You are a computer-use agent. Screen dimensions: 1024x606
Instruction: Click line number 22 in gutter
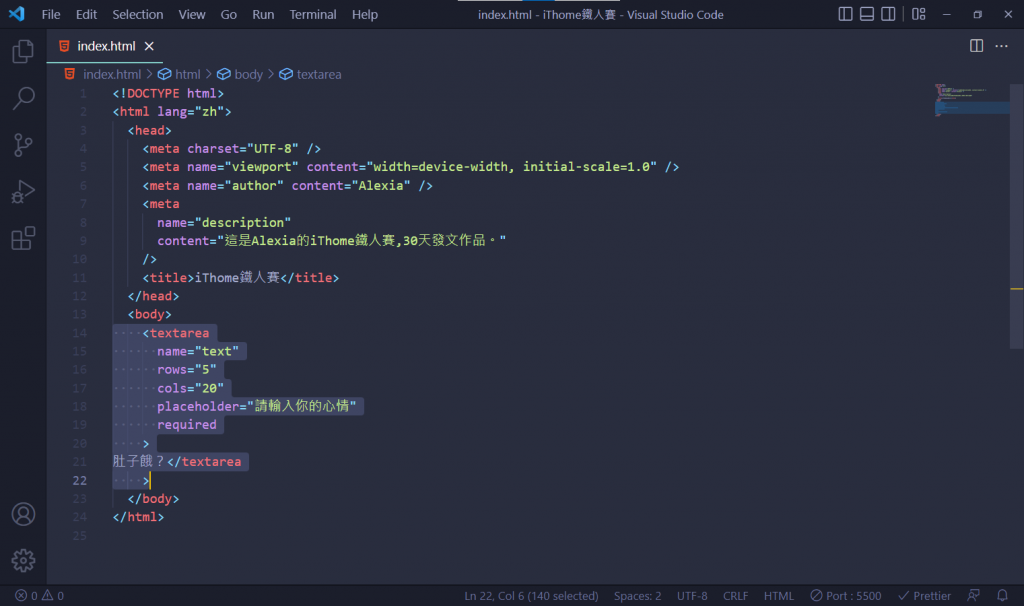(79, 481)
